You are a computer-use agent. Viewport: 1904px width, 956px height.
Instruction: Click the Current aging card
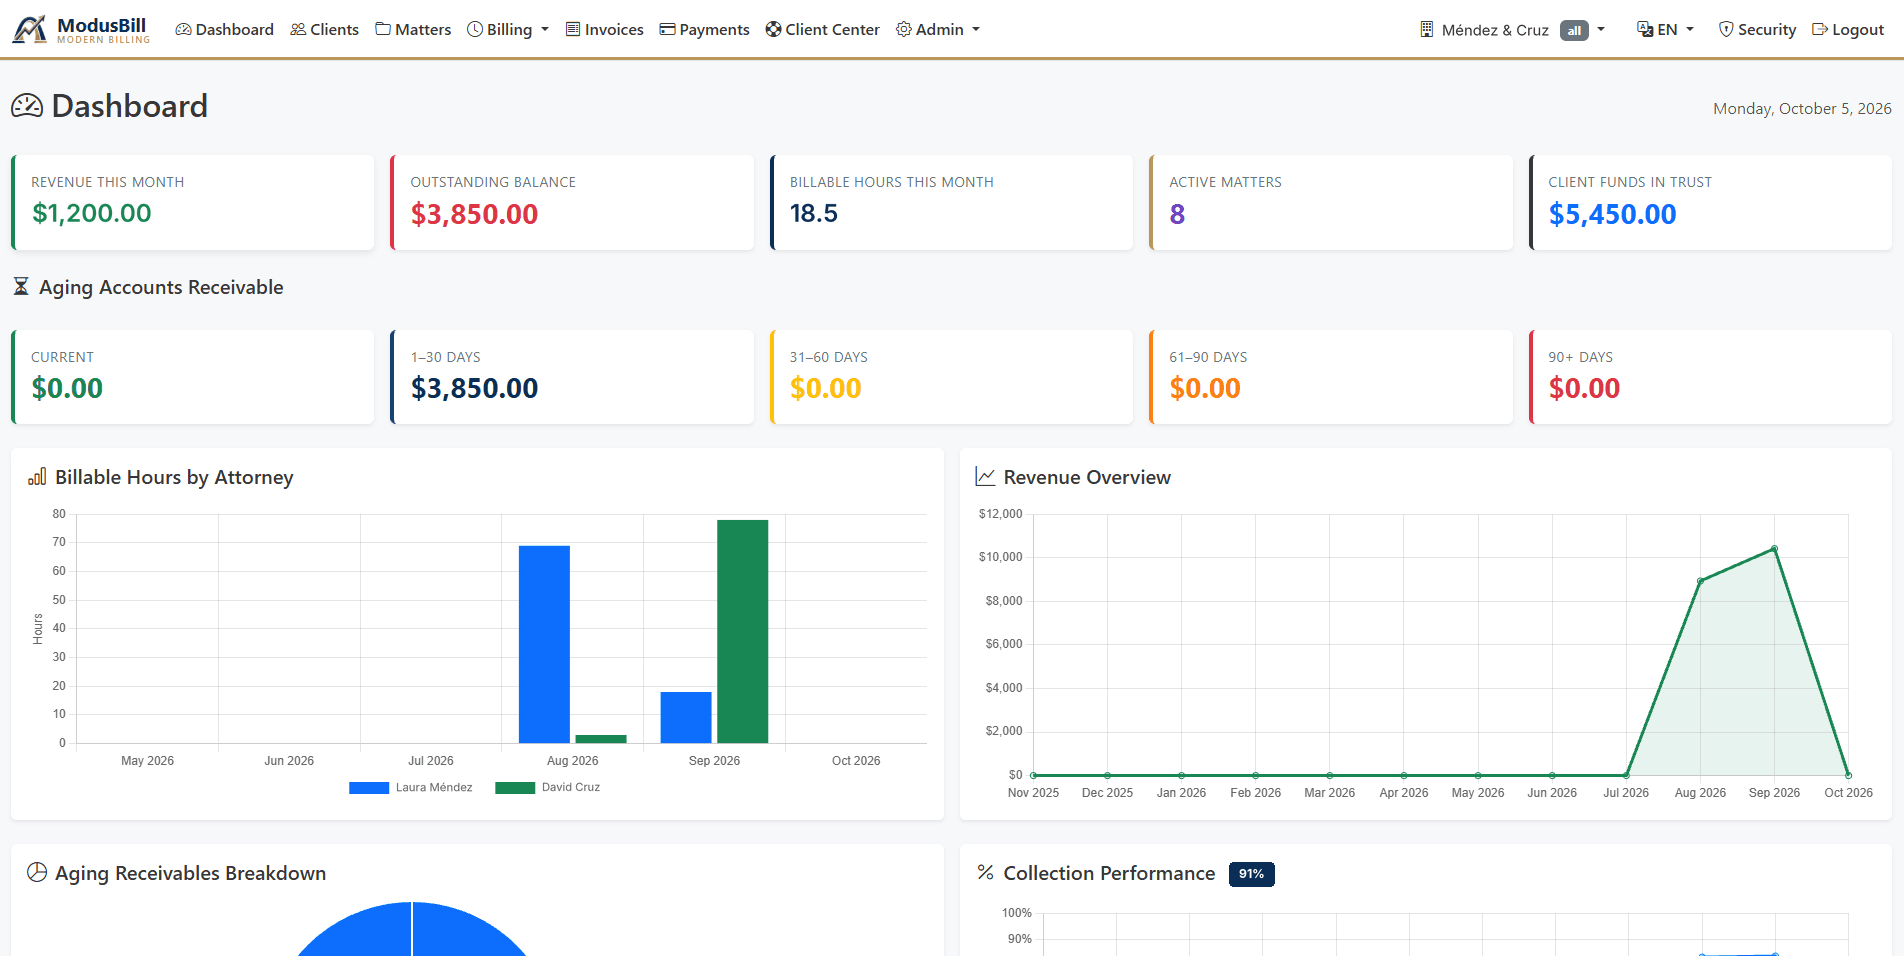tap(193, 377)
